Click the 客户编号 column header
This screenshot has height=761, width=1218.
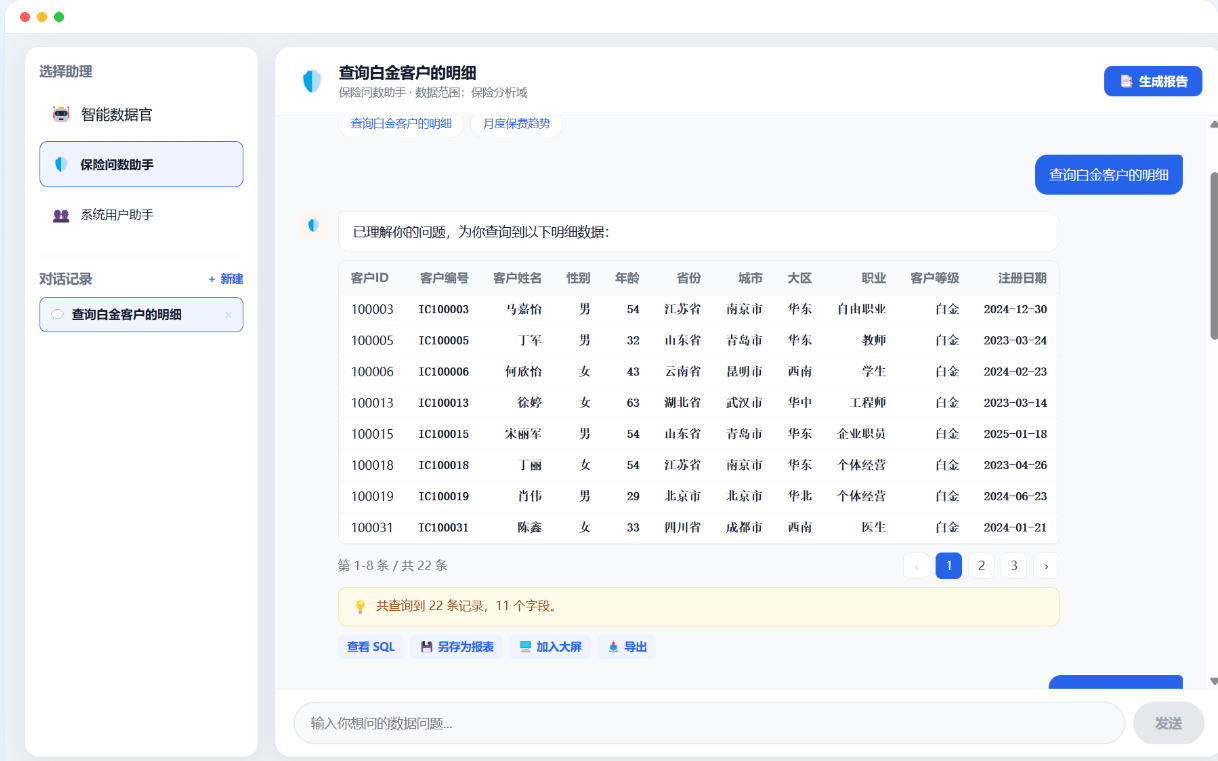pos(444,278)
